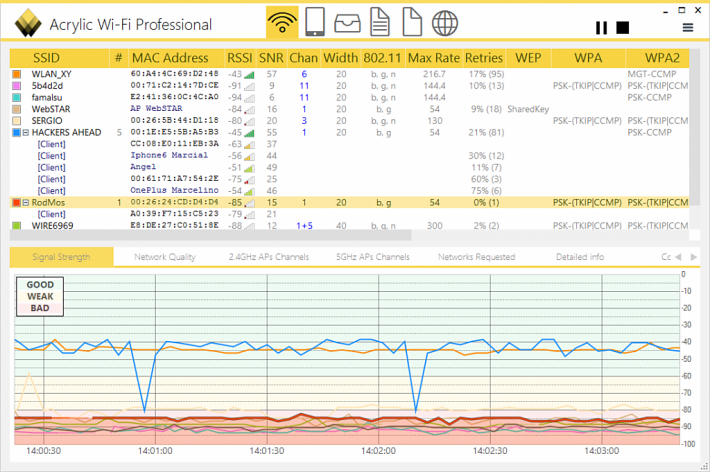This screenshot has width=710, height=472.
Task: Switch to the Network Quality tab
Action: 165,257
